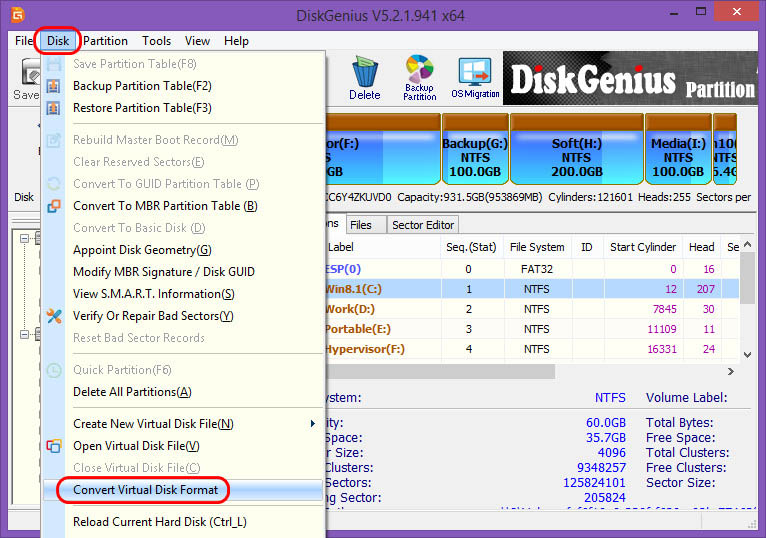Open View S.M.A.R.T. Information

pos(184,294)
